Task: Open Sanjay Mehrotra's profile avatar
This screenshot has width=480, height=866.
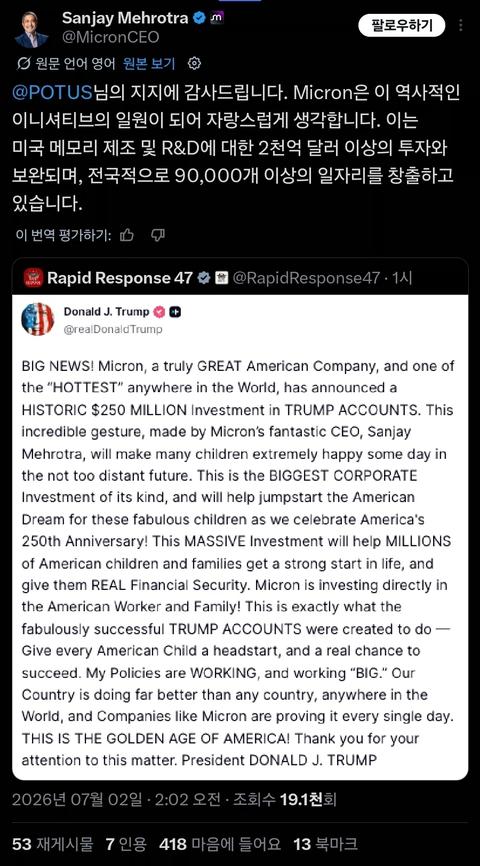Action: pyautogui.click(x=31, y=28)
